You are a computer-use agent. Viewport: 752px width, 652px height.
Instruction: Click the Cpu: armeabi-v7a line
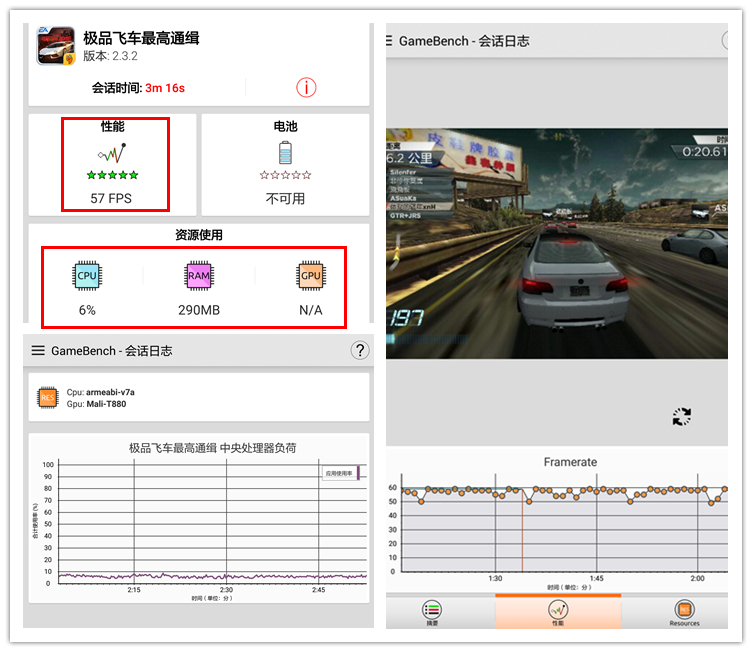point(101,392)
